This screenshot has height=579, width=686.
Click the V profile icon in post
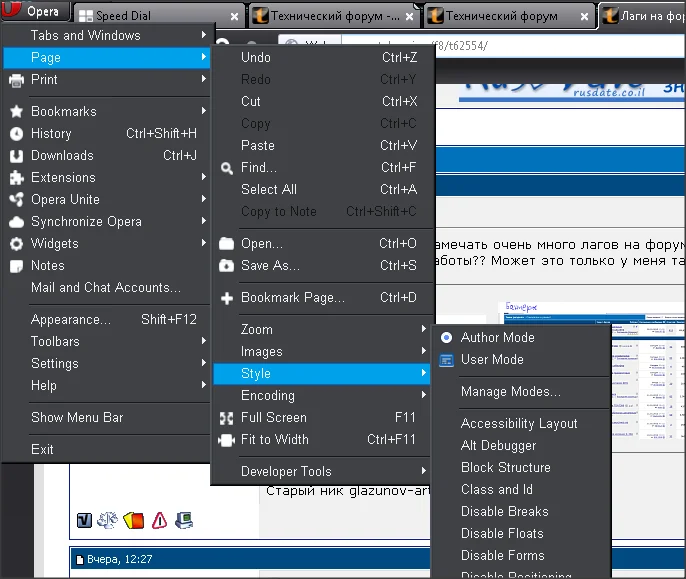(x=84, y=520)
